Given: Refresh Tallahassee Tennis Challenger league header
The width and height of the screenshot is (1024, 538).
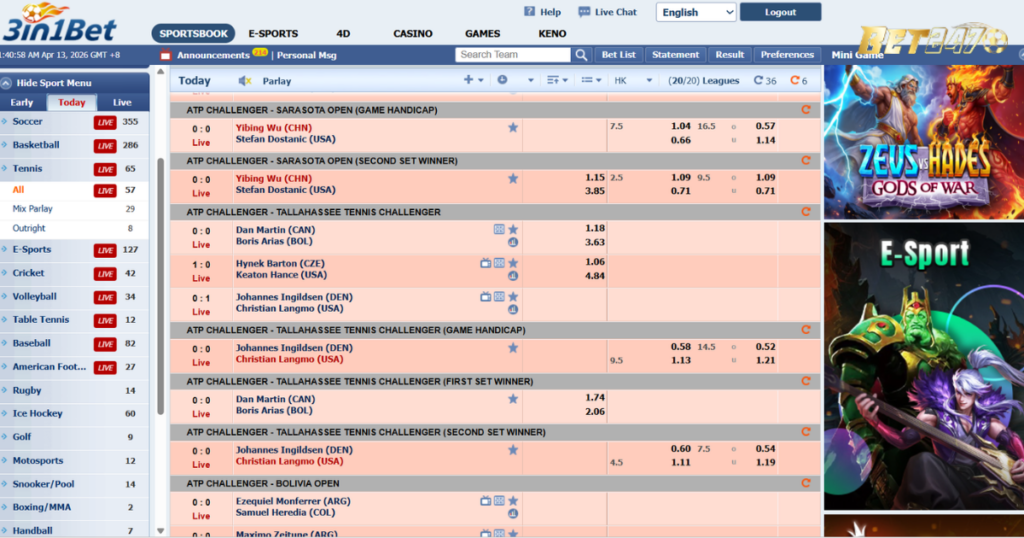Looking at the screenshot, I should point(806,212).
